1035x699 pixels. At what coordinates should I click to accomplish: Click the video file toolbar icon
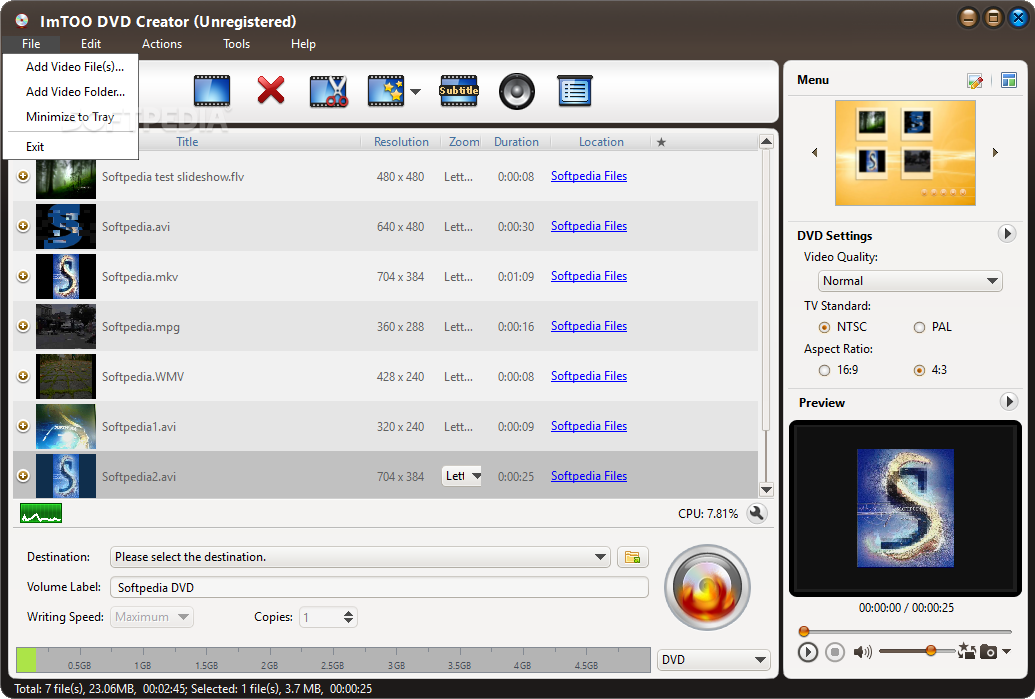coord(212,90)
